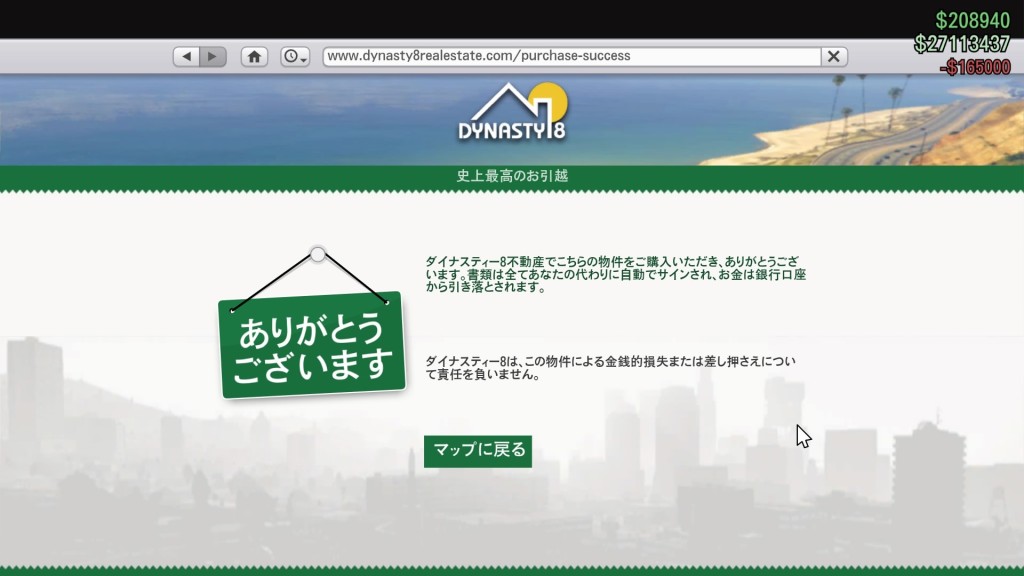Close the browser with the X button
This screenshot has width=1024, height=576.
coord(834,57)
